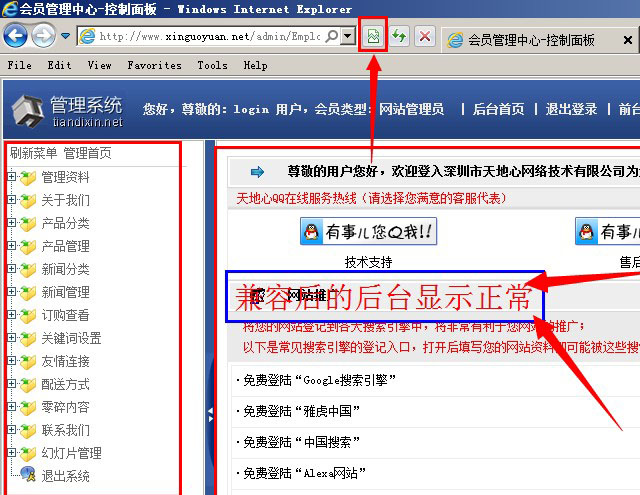
Task: Expand the 管理资料 tree node
Action: tap(11, 177)
